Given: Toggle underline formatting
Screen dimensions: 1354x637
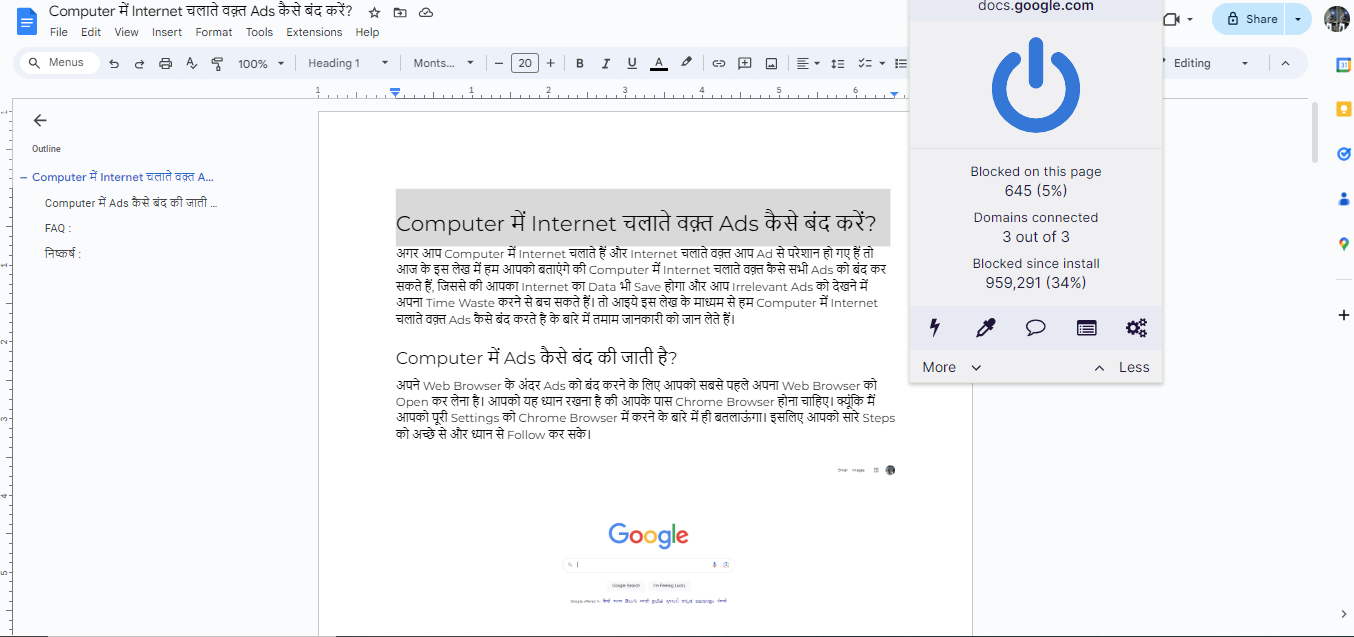Looking at the screenshot, I should 631,63.
